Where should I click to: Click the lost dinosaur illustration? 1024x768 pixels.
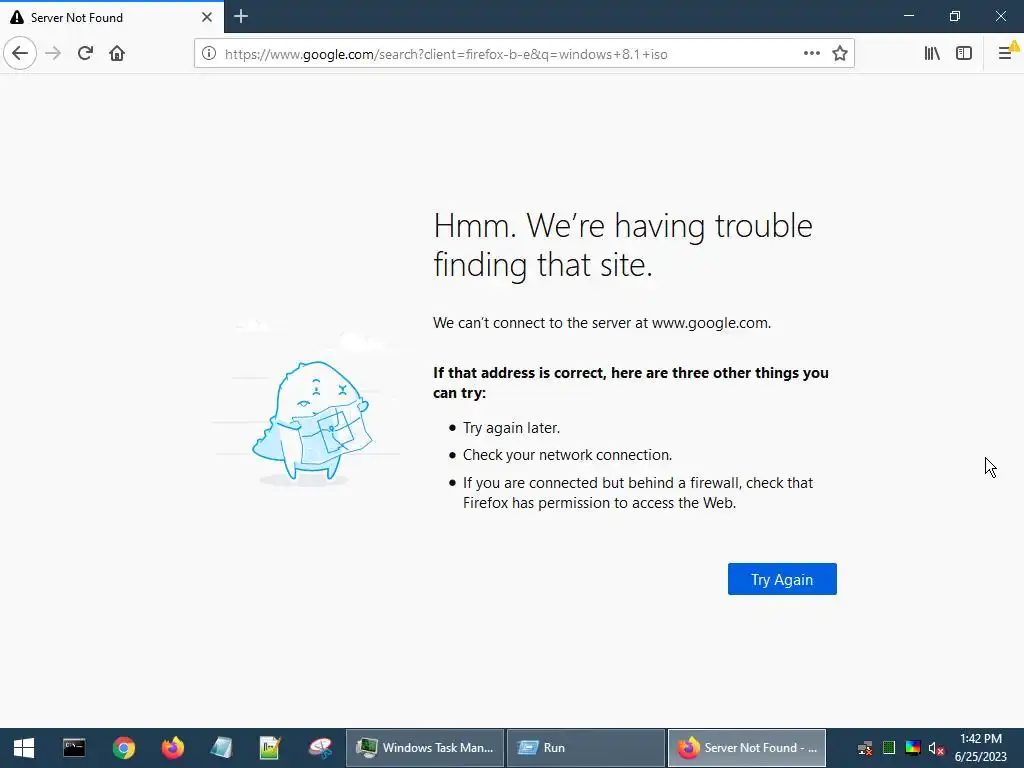tap(312, 422)
